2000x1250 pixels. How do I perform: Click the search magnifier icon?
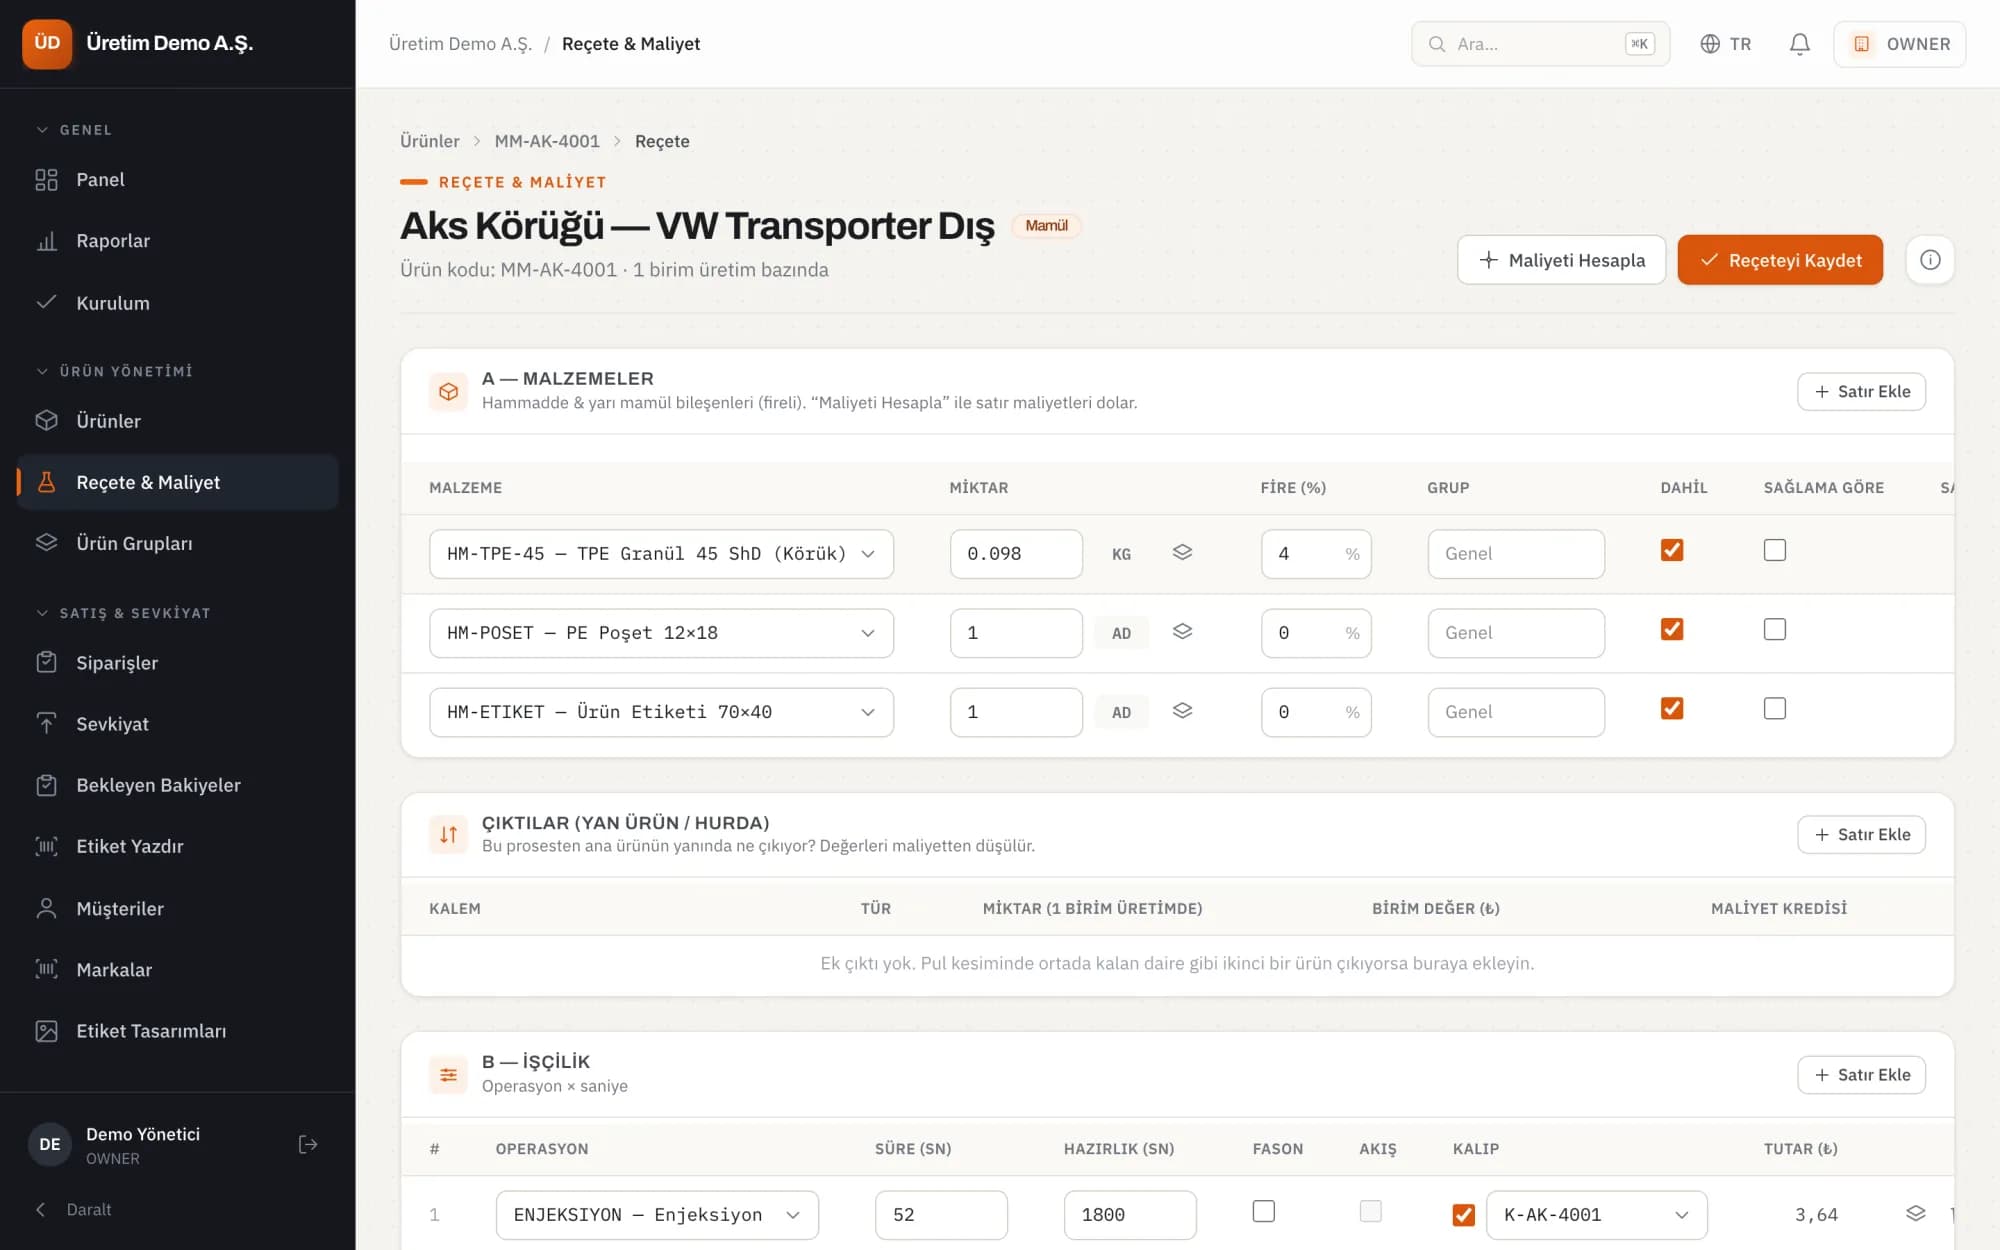point(1437,44)
